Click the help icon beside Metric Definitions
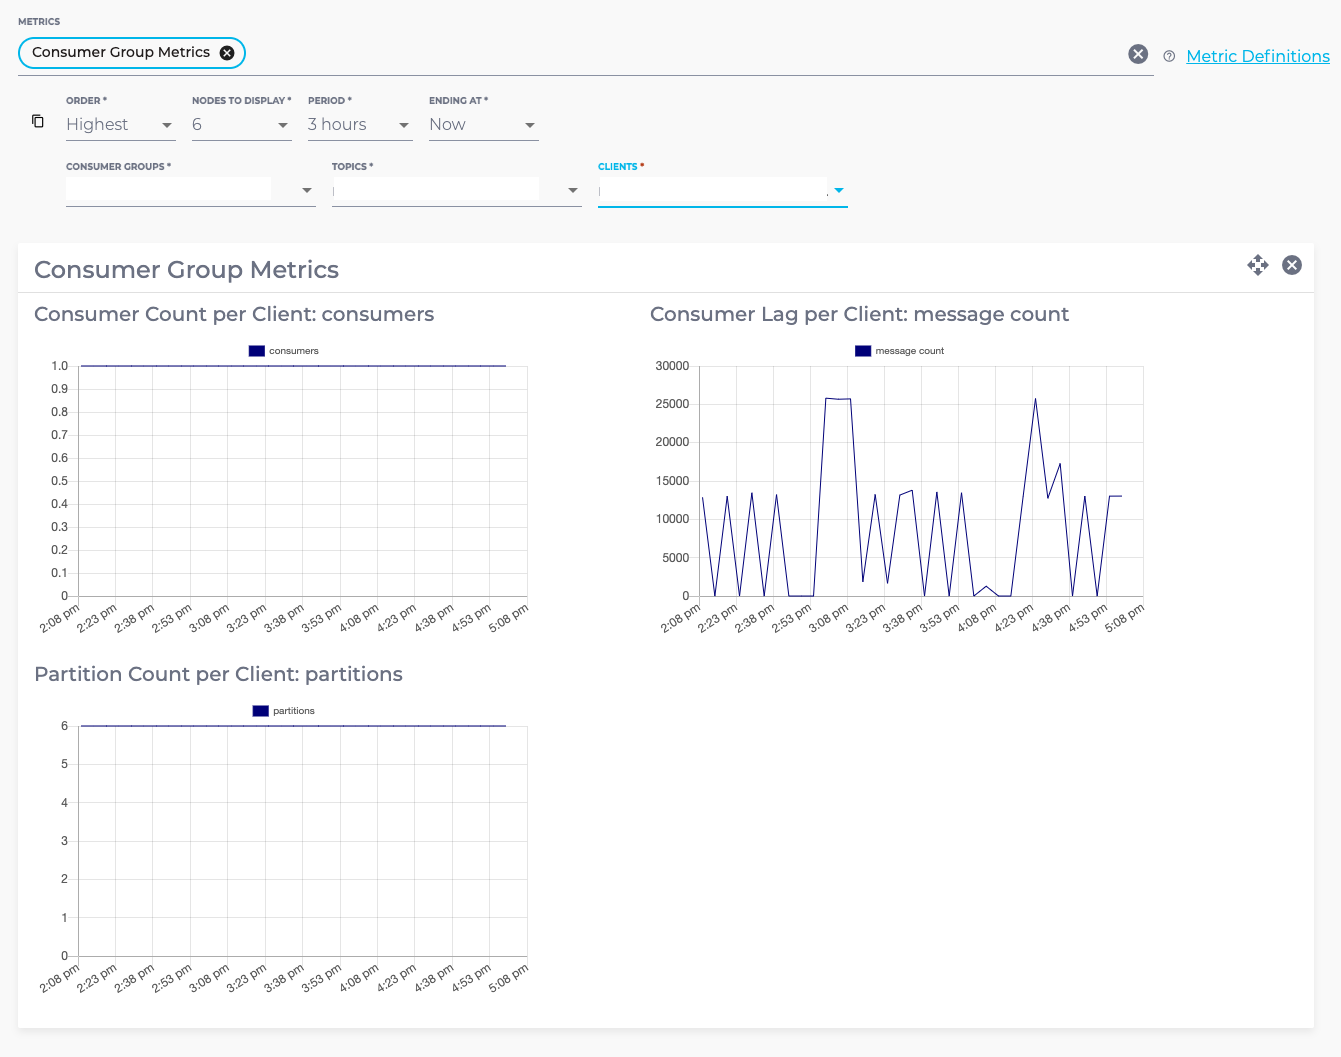This screenshot has height=1057, width=1341. click(x=1169, y=57)
